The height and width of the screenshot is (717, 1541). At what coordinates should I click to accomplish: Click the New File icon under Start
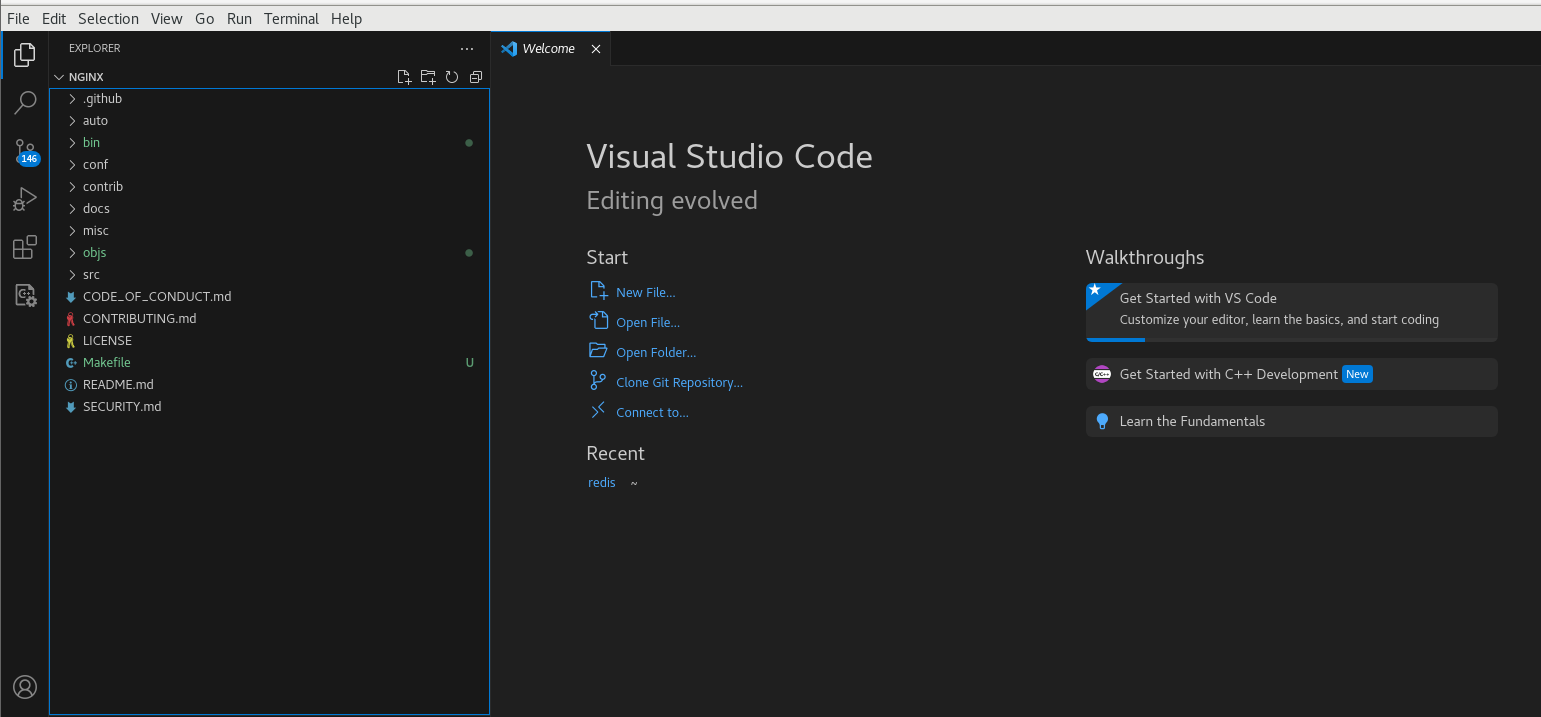tap(599, 291)
